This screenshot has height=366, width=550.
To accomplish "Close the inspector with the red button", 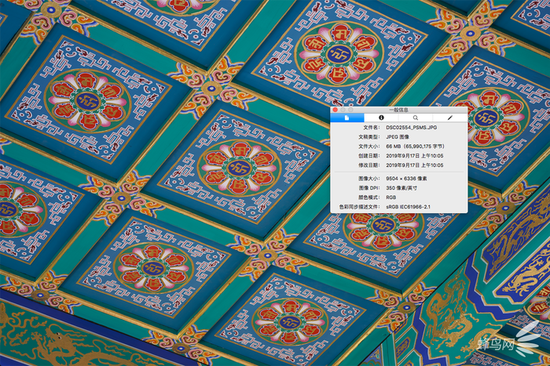I will click(x=335, y=110).
